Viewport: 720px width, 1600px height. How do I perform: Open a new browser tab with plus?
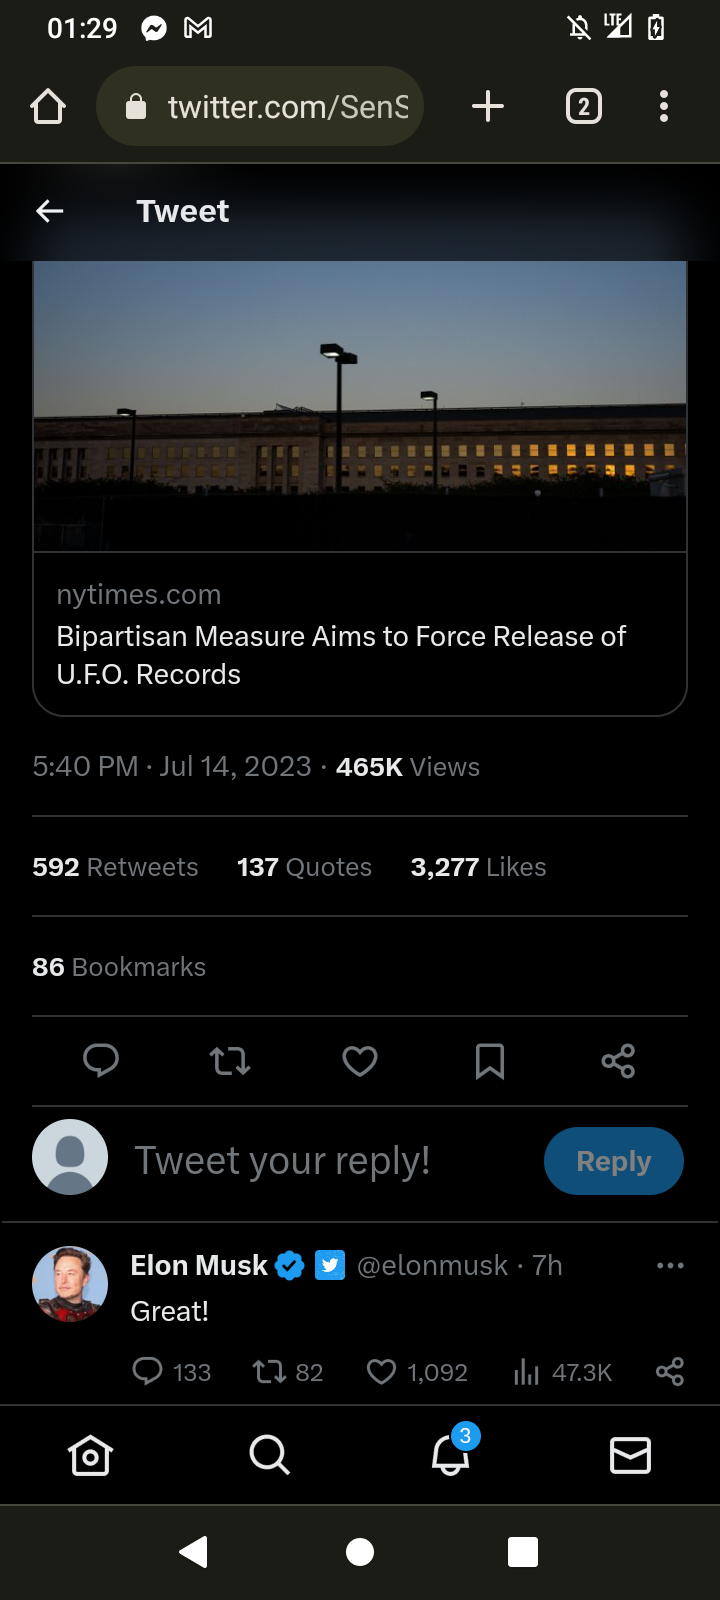click(488, 106)
